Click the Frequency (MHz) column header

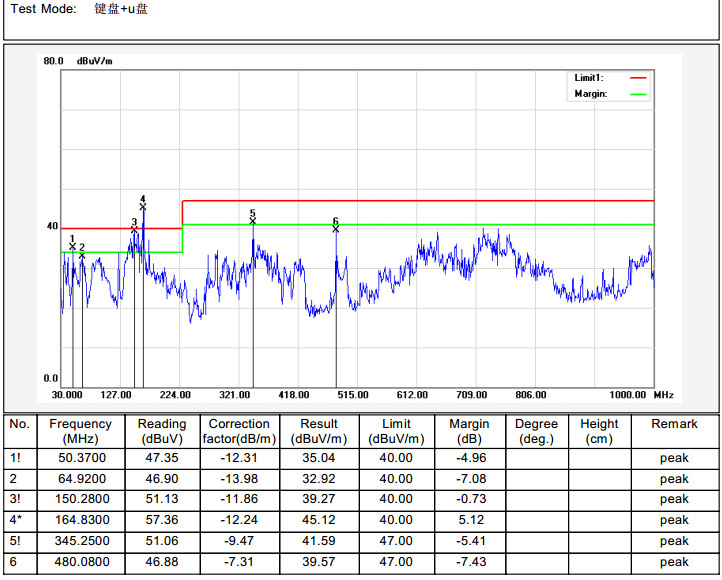tap(81, 431)
